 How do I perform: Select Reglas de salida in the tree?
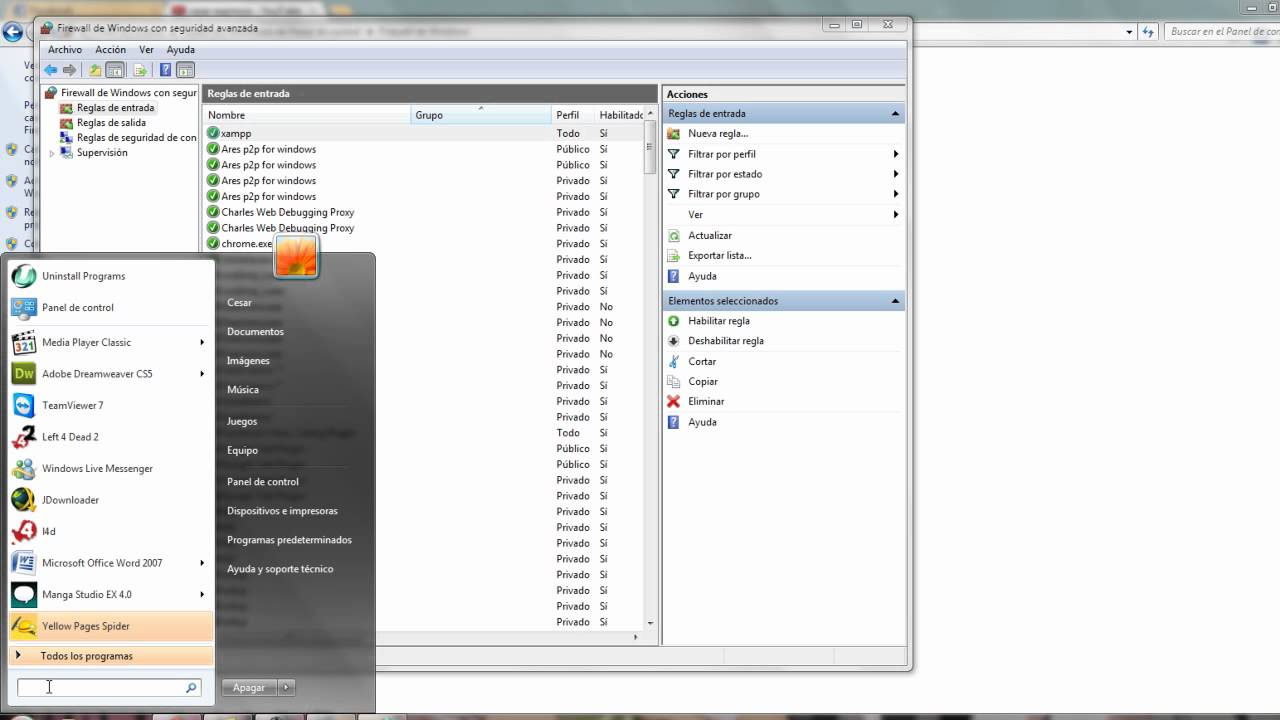[111, 123]
